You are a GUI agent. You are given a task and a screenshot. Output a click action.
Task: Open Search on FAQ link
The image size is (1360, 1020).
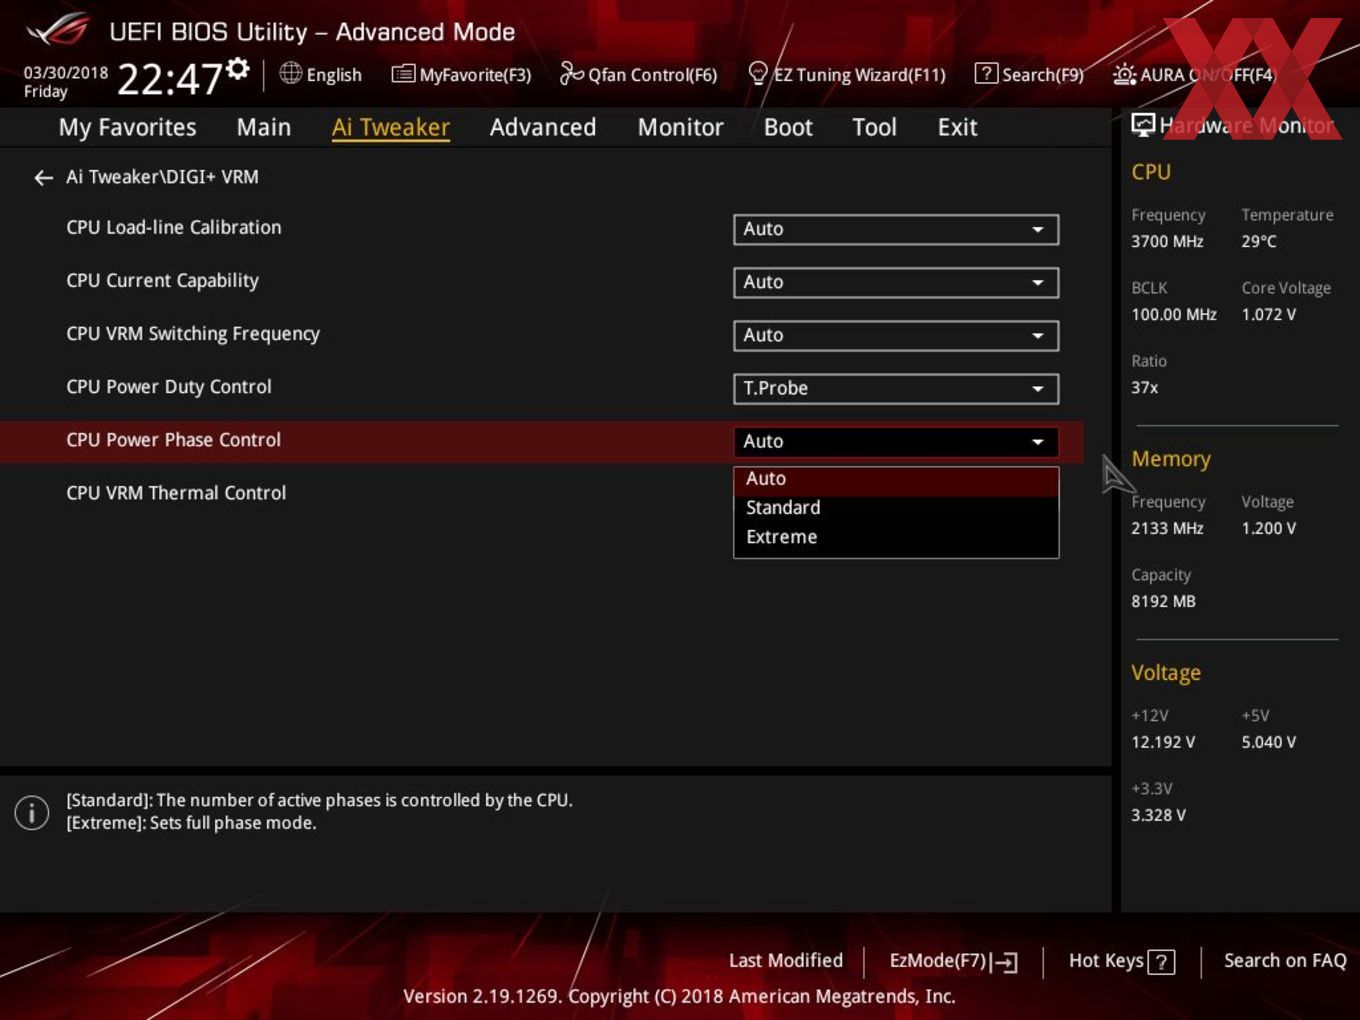tap(1285, 960)
